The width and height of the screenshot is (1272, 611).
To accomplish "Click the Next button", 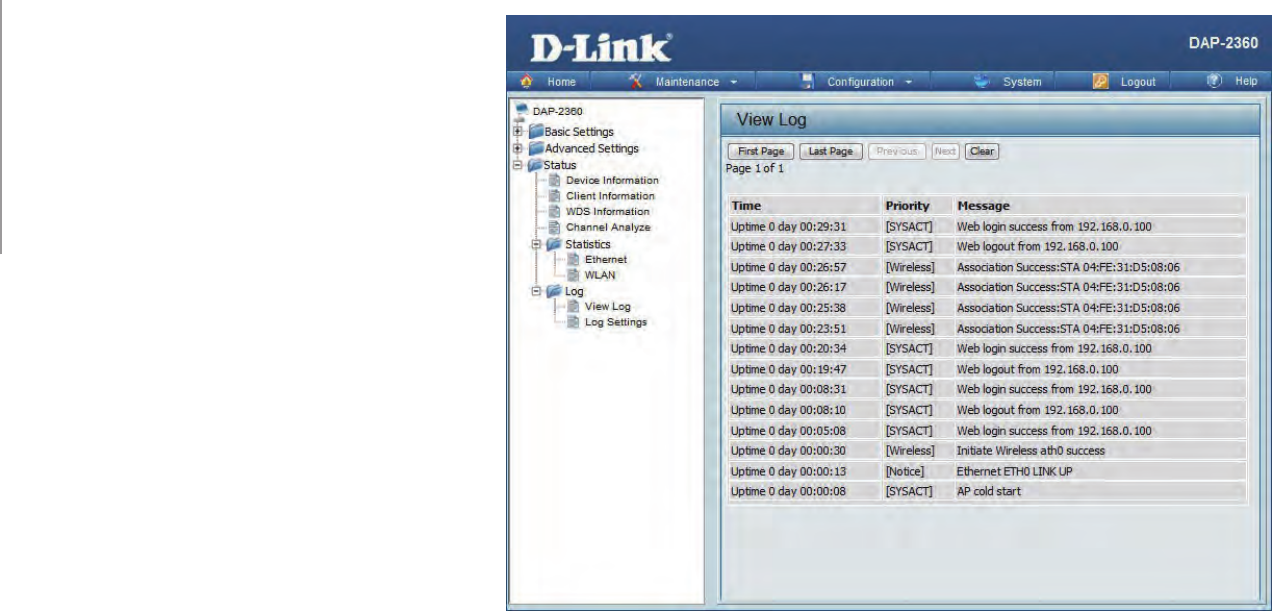I will [945, 151].
